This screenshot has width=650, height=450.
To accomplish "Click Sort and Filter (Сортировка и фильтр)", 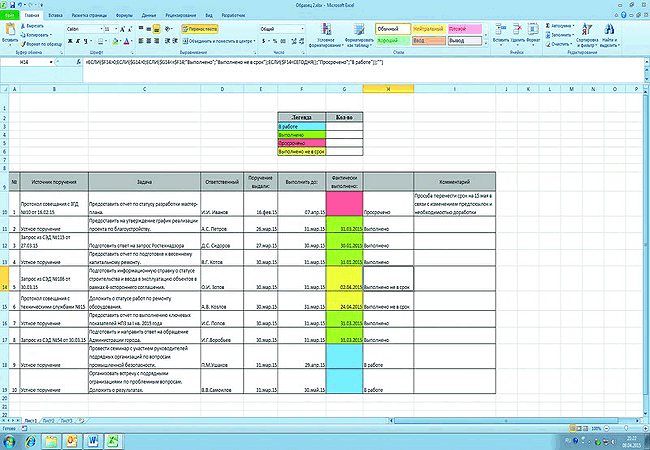I will [x=587, y=35].
